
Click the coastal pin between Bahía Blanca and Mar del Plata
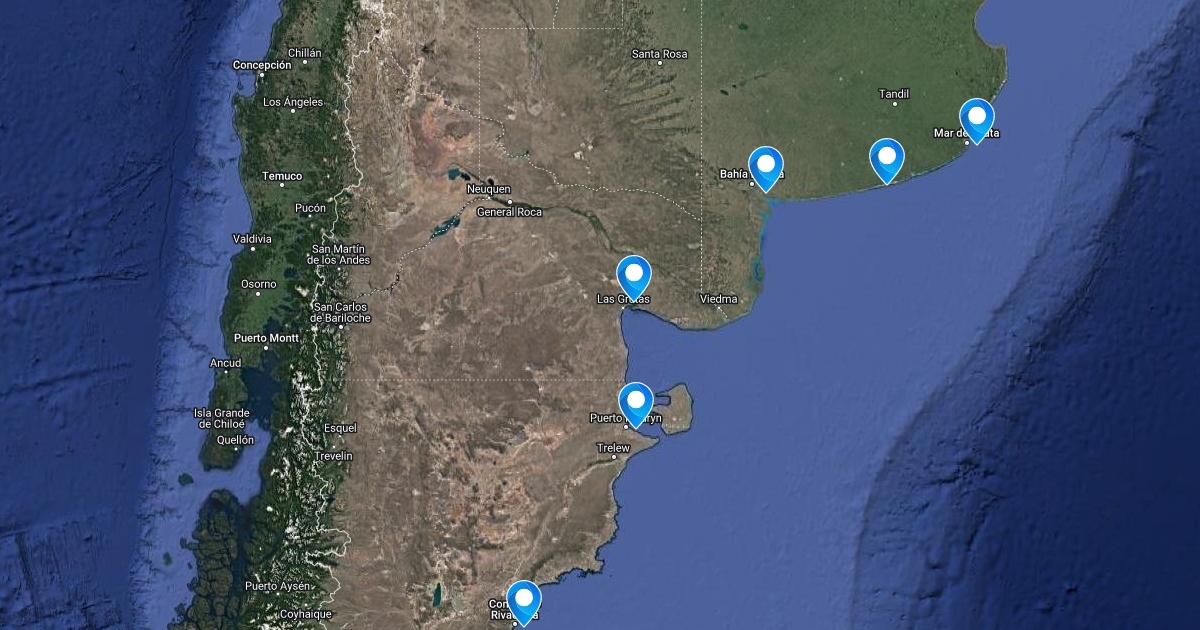(886, 158)
